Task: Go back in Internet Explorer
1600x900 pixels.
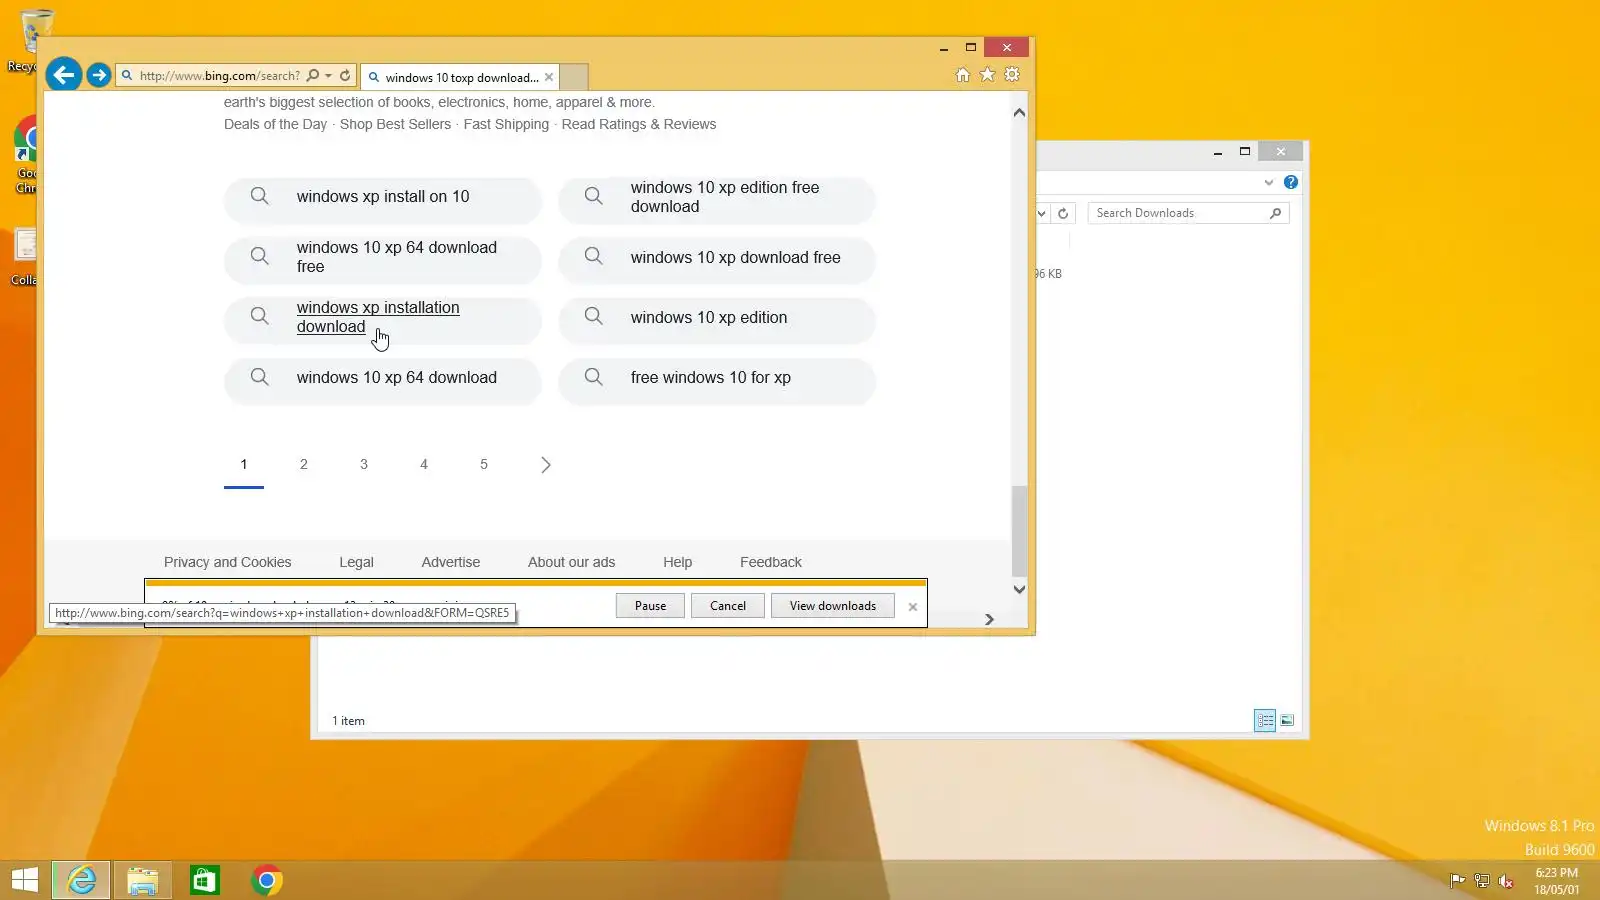Action: [x=64, y=75]
